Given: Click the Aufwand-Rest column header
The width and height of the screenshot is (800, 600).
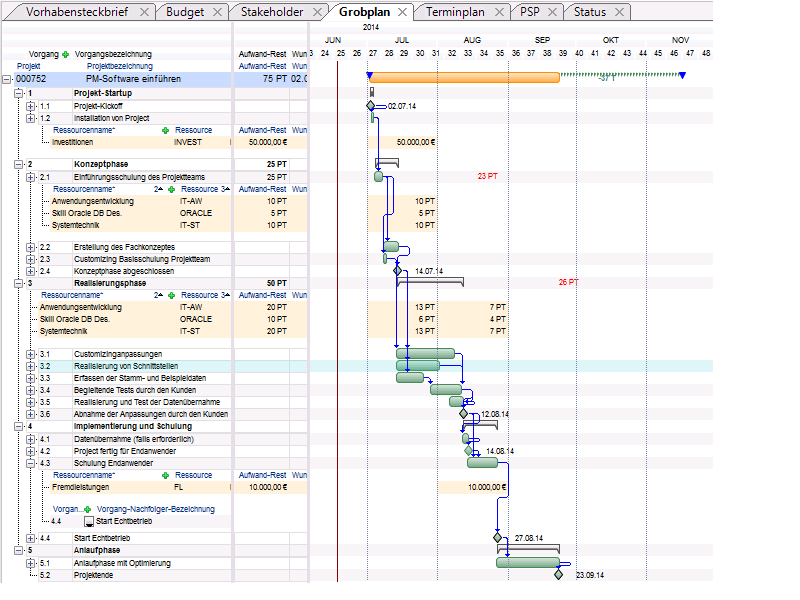Looking at the screenshot, I should pos(262,54).
